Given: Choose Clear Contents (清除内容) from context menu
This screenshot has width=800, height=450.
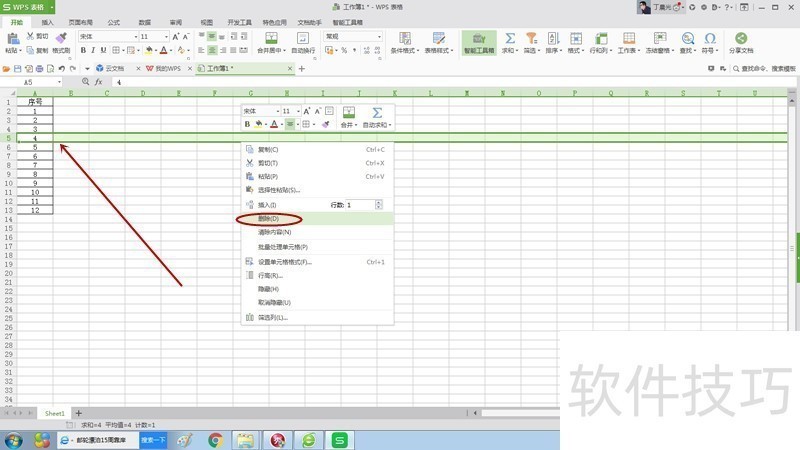Looking at the screenshot, I should click(x=317, y=232).
